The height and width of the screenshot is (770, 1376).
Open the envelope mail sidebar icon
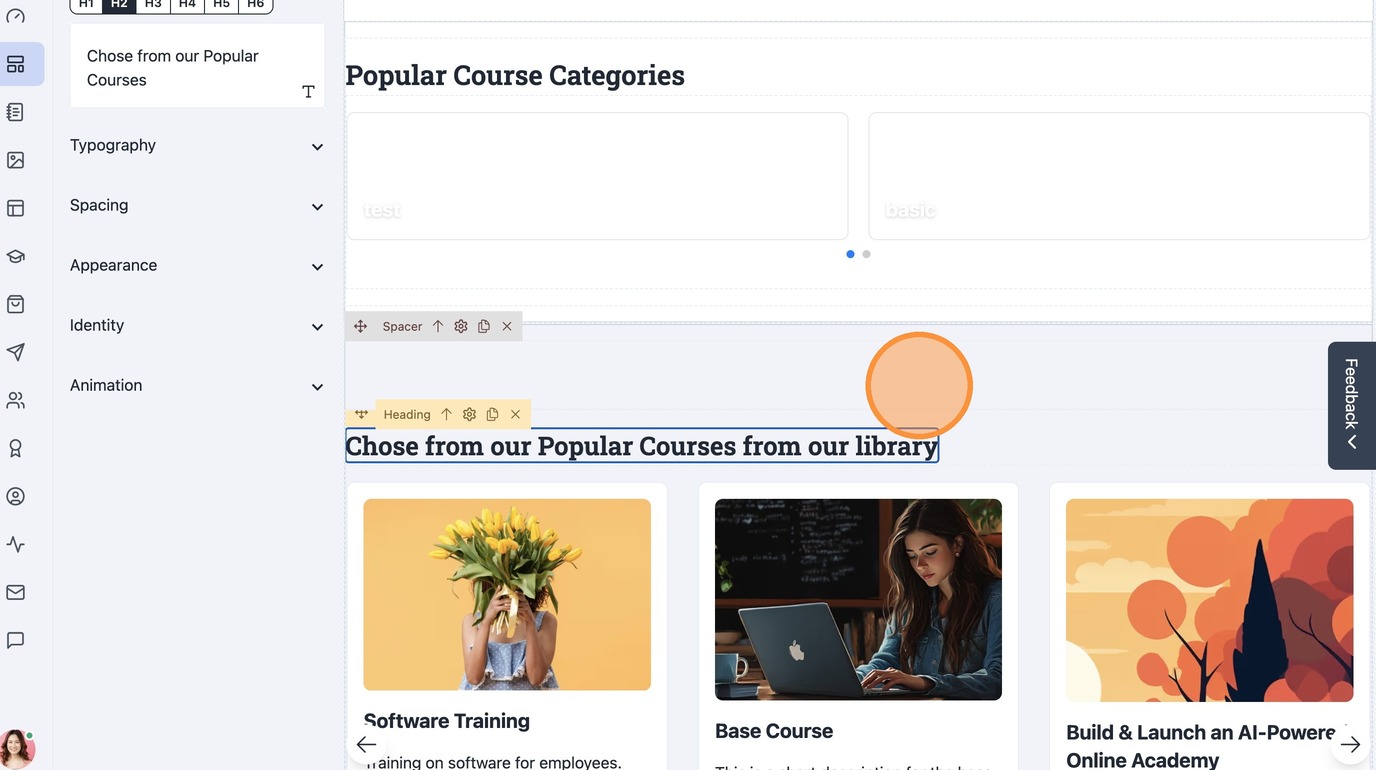(x=15, y=592)
